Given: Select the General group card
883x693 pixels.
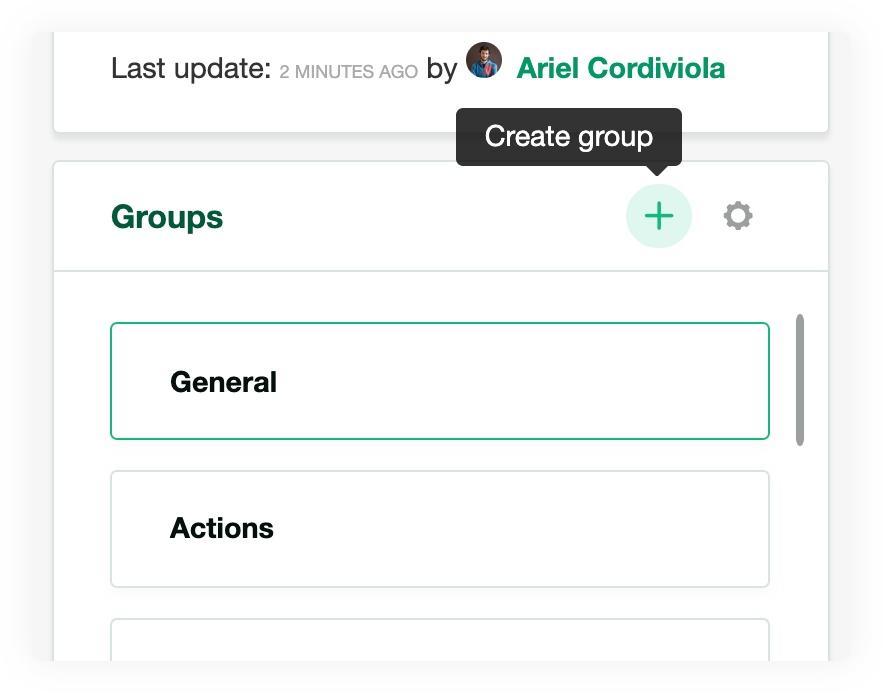Looking at the screenshot, I should click(x=440, y=381).
